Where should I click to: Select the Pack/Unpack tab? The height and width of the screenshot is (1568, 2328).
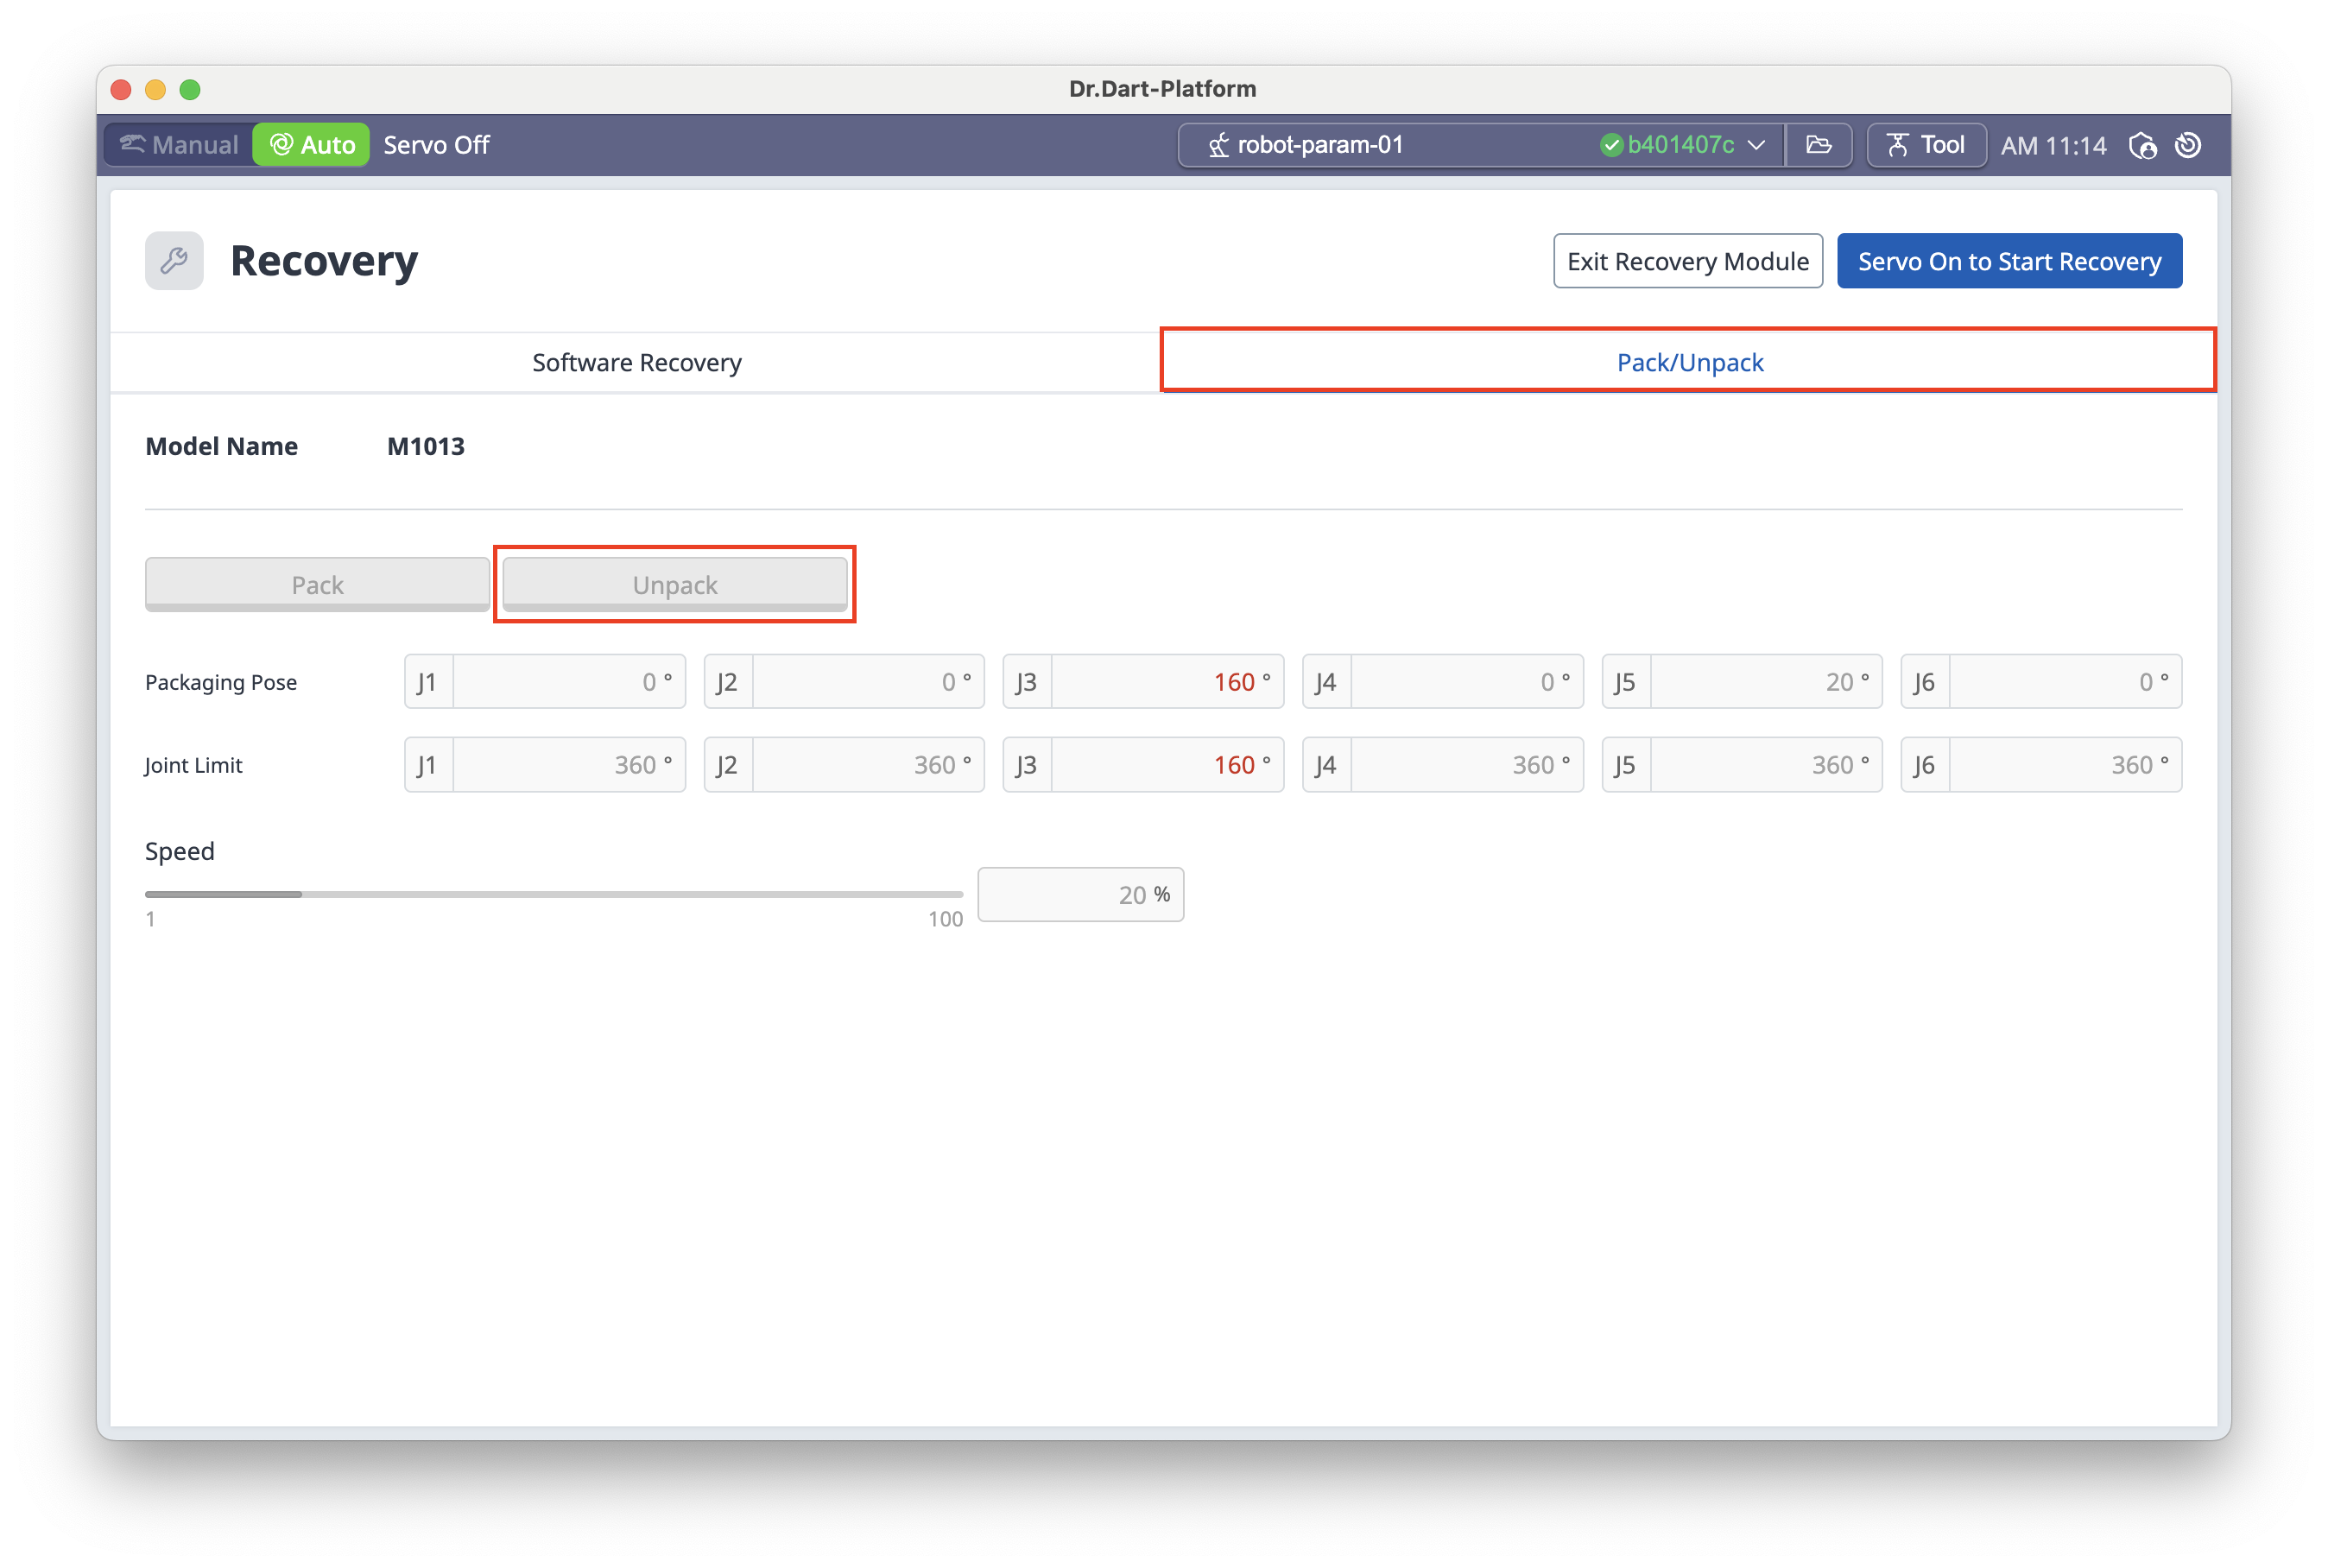click(1689, 362)
